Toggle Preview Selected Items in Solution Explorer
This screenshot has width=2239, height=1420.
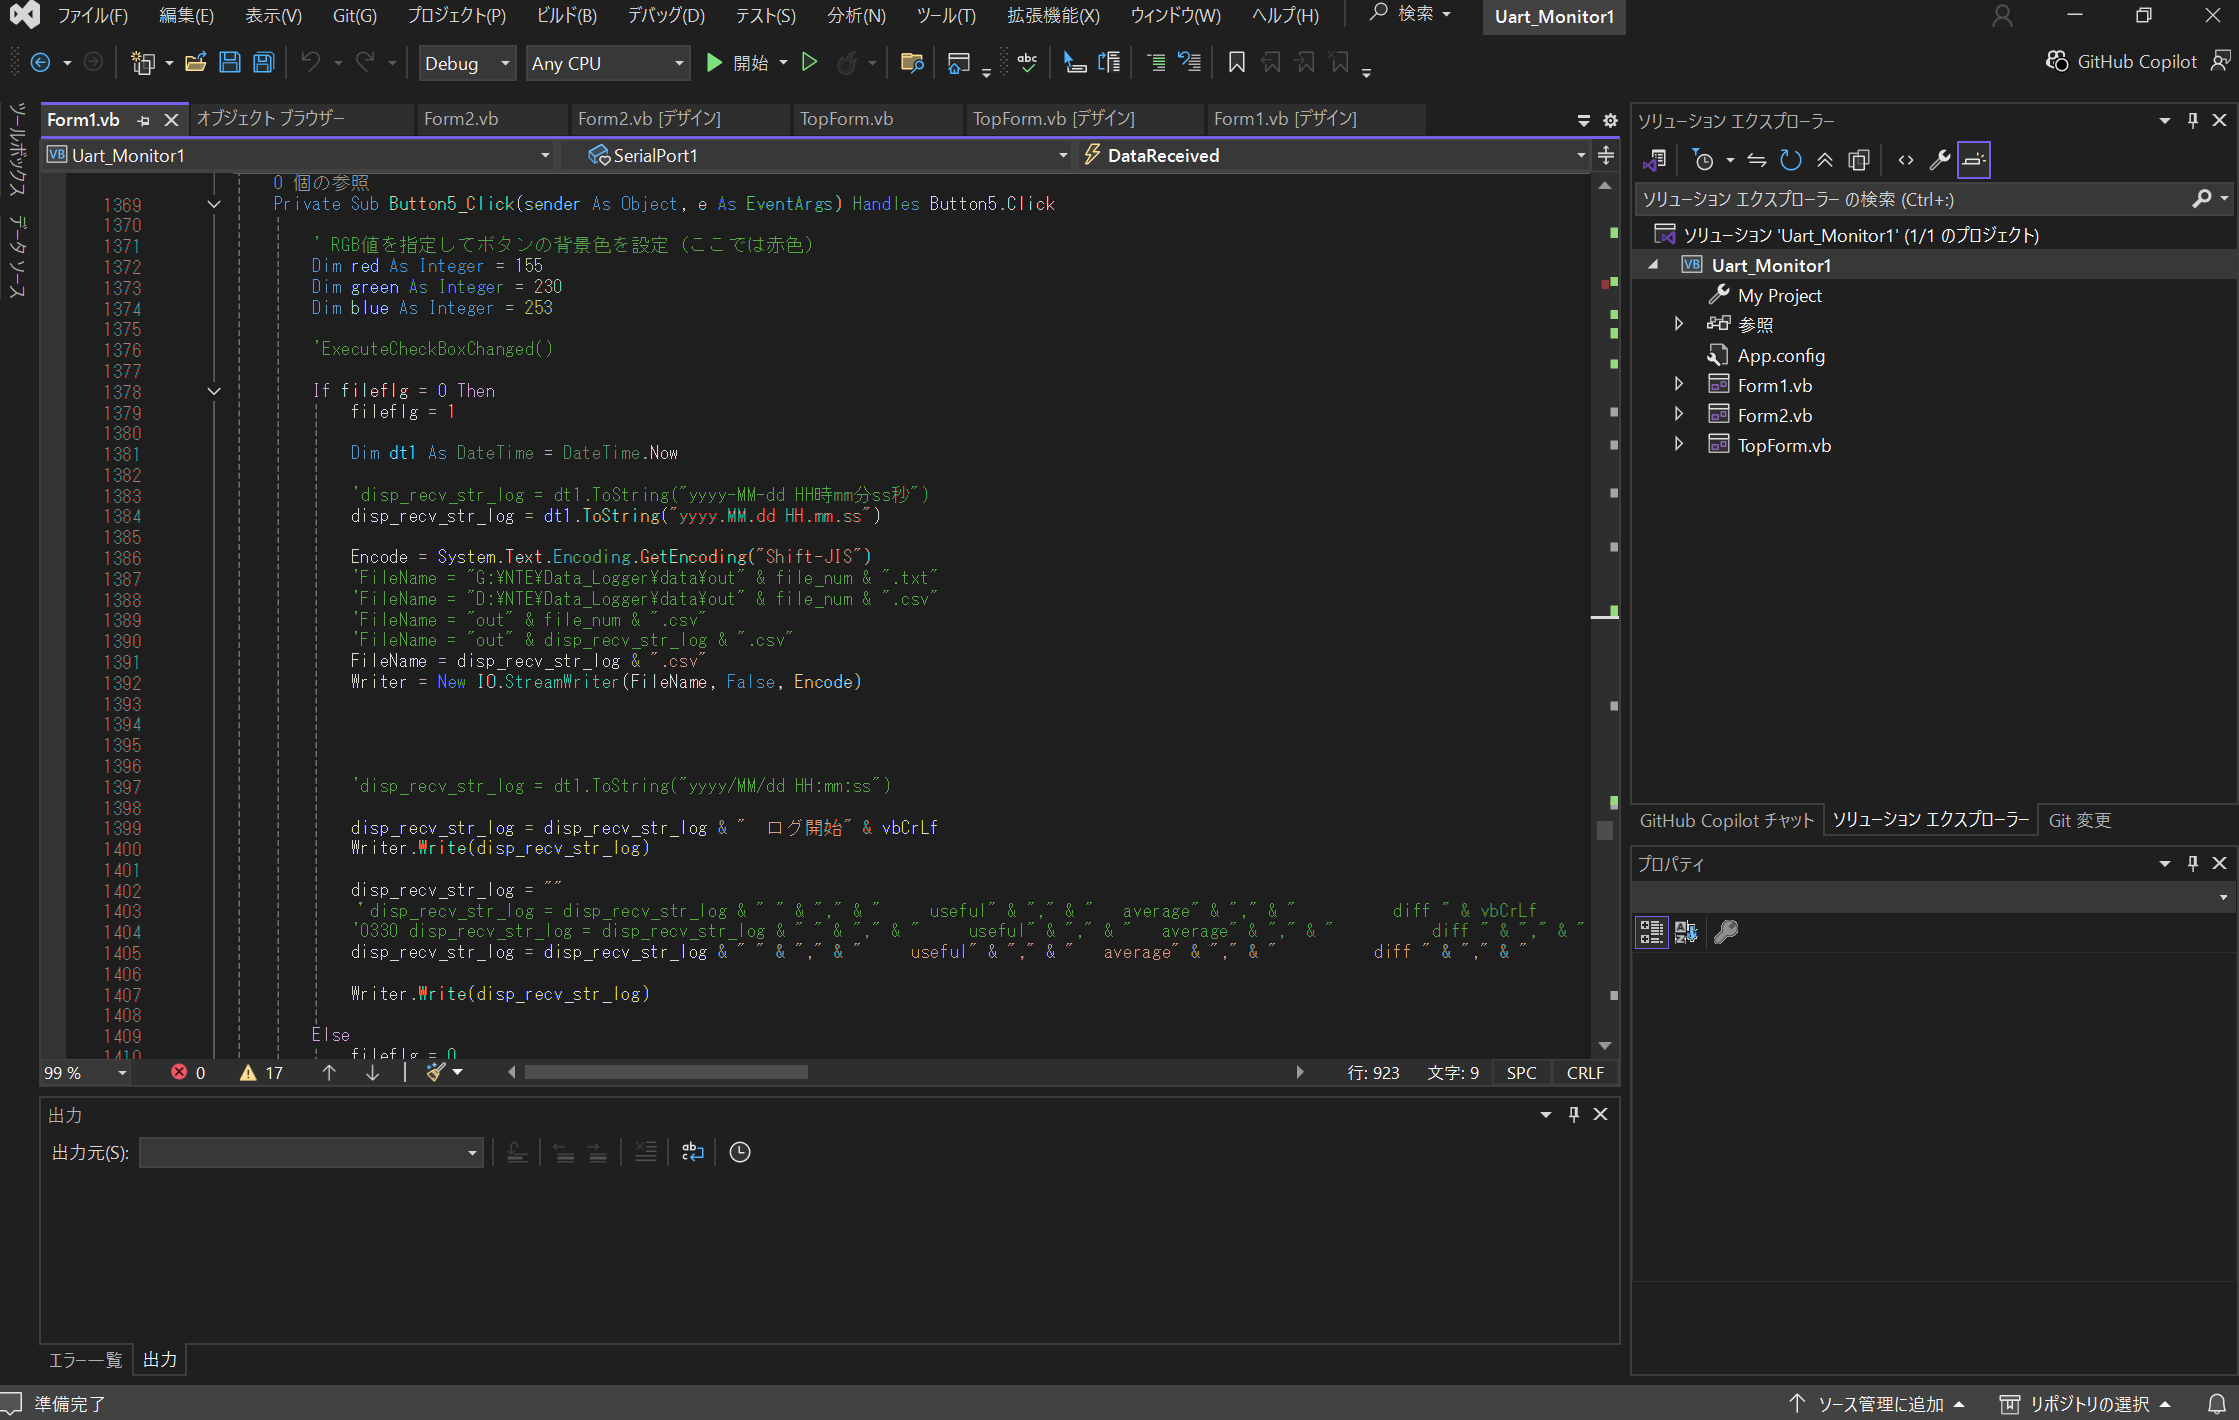click(1974, 160)
